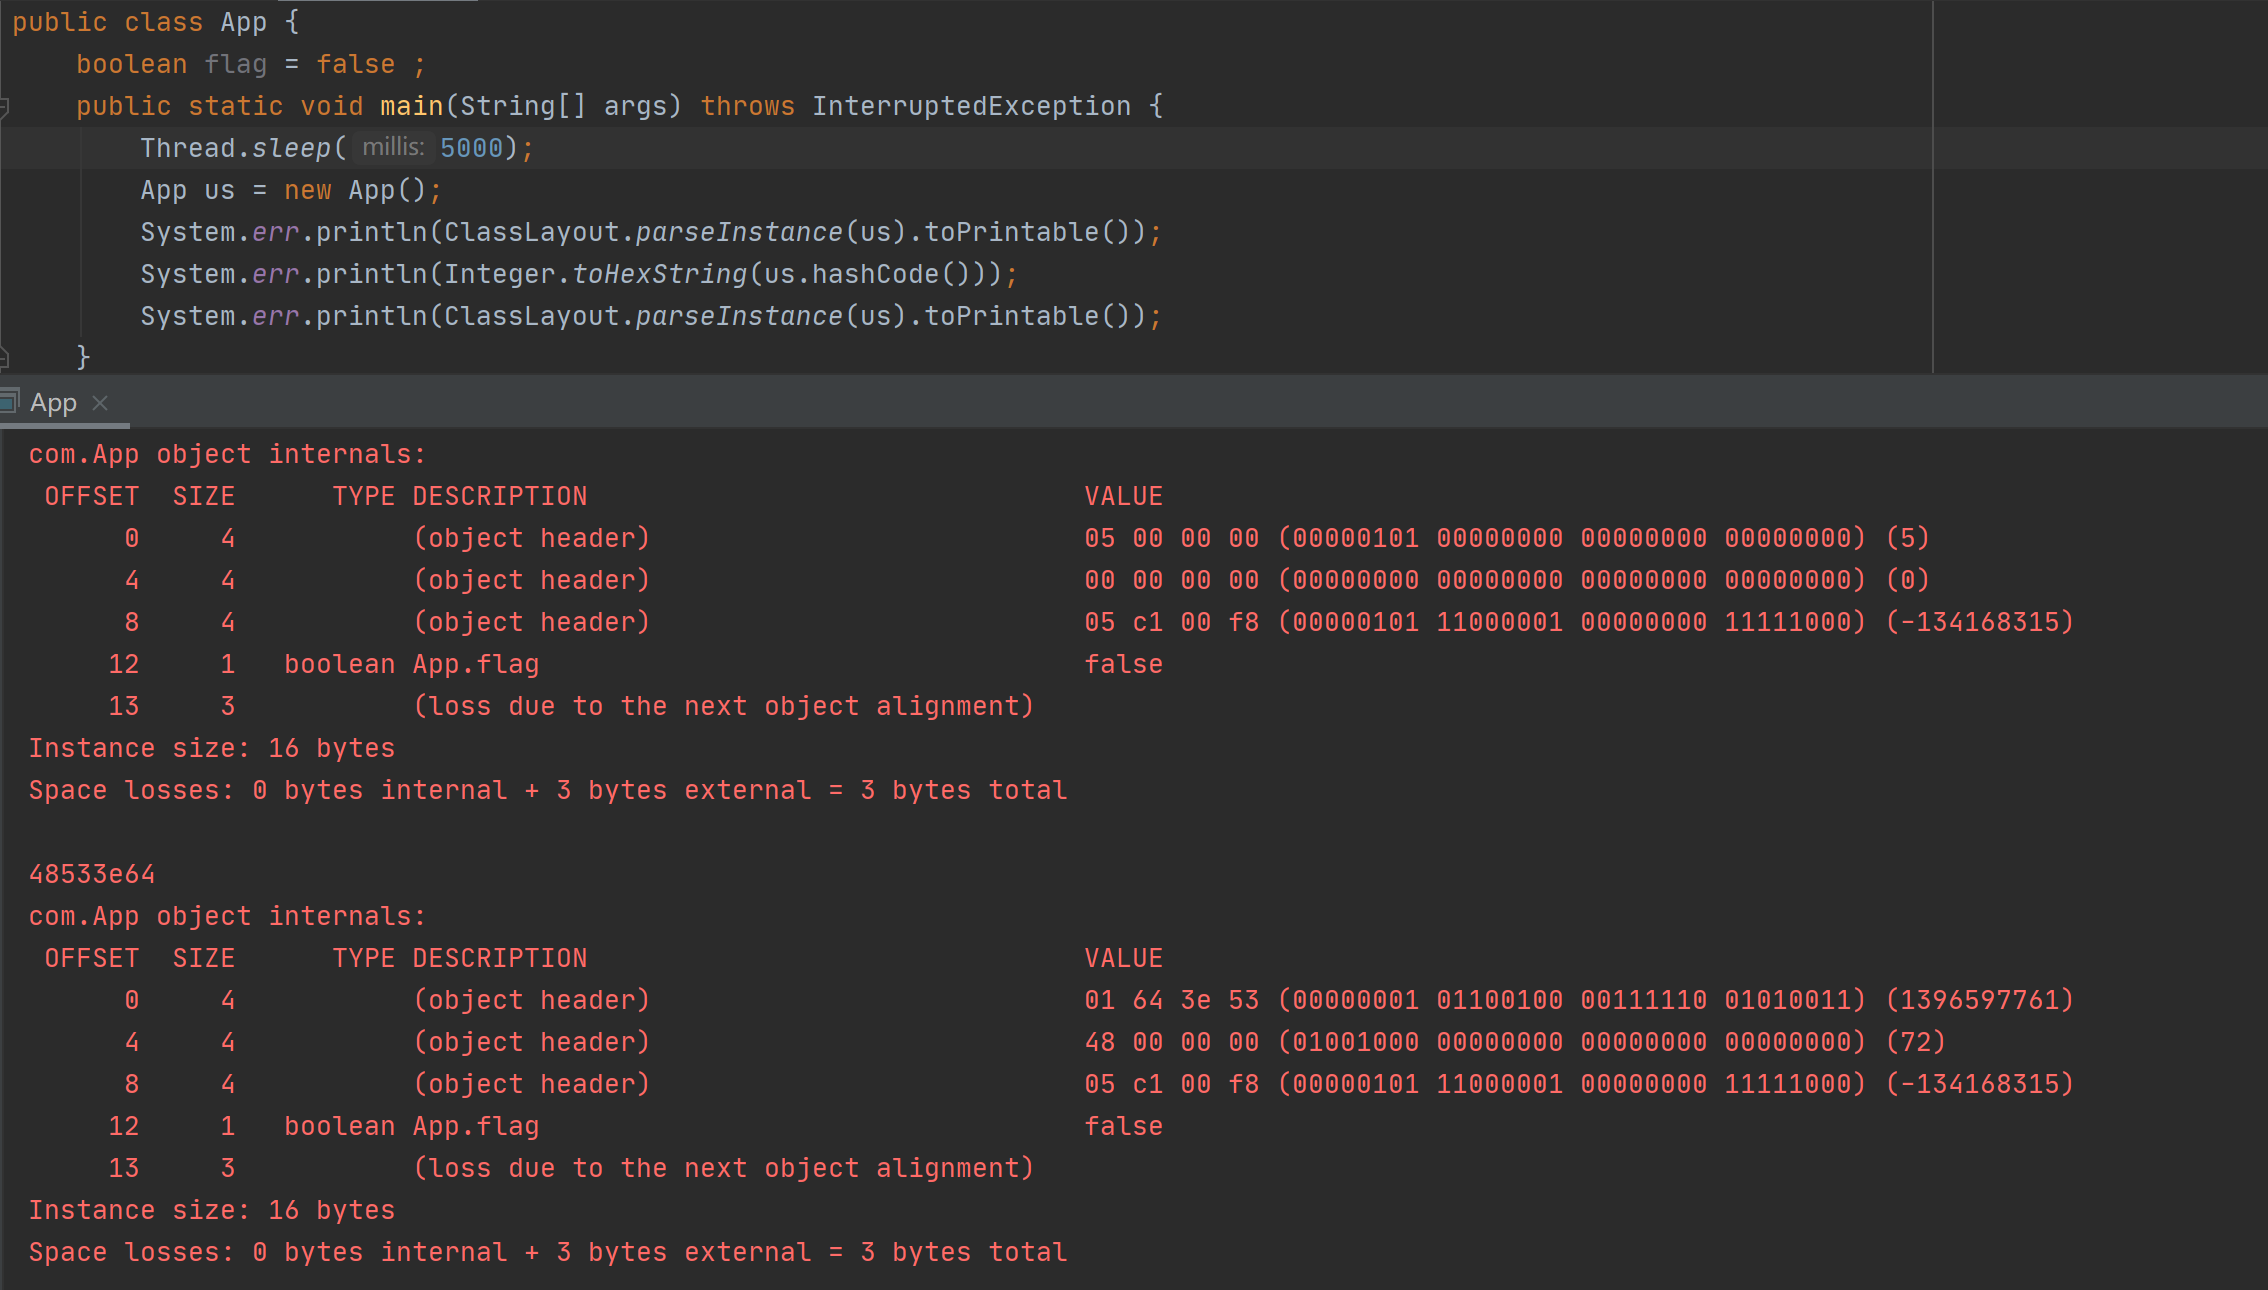Screen dimensions: 2268x1290
Task: Click the closing fold marker of main
Action: pyautogui.click(x=4, y=357)
